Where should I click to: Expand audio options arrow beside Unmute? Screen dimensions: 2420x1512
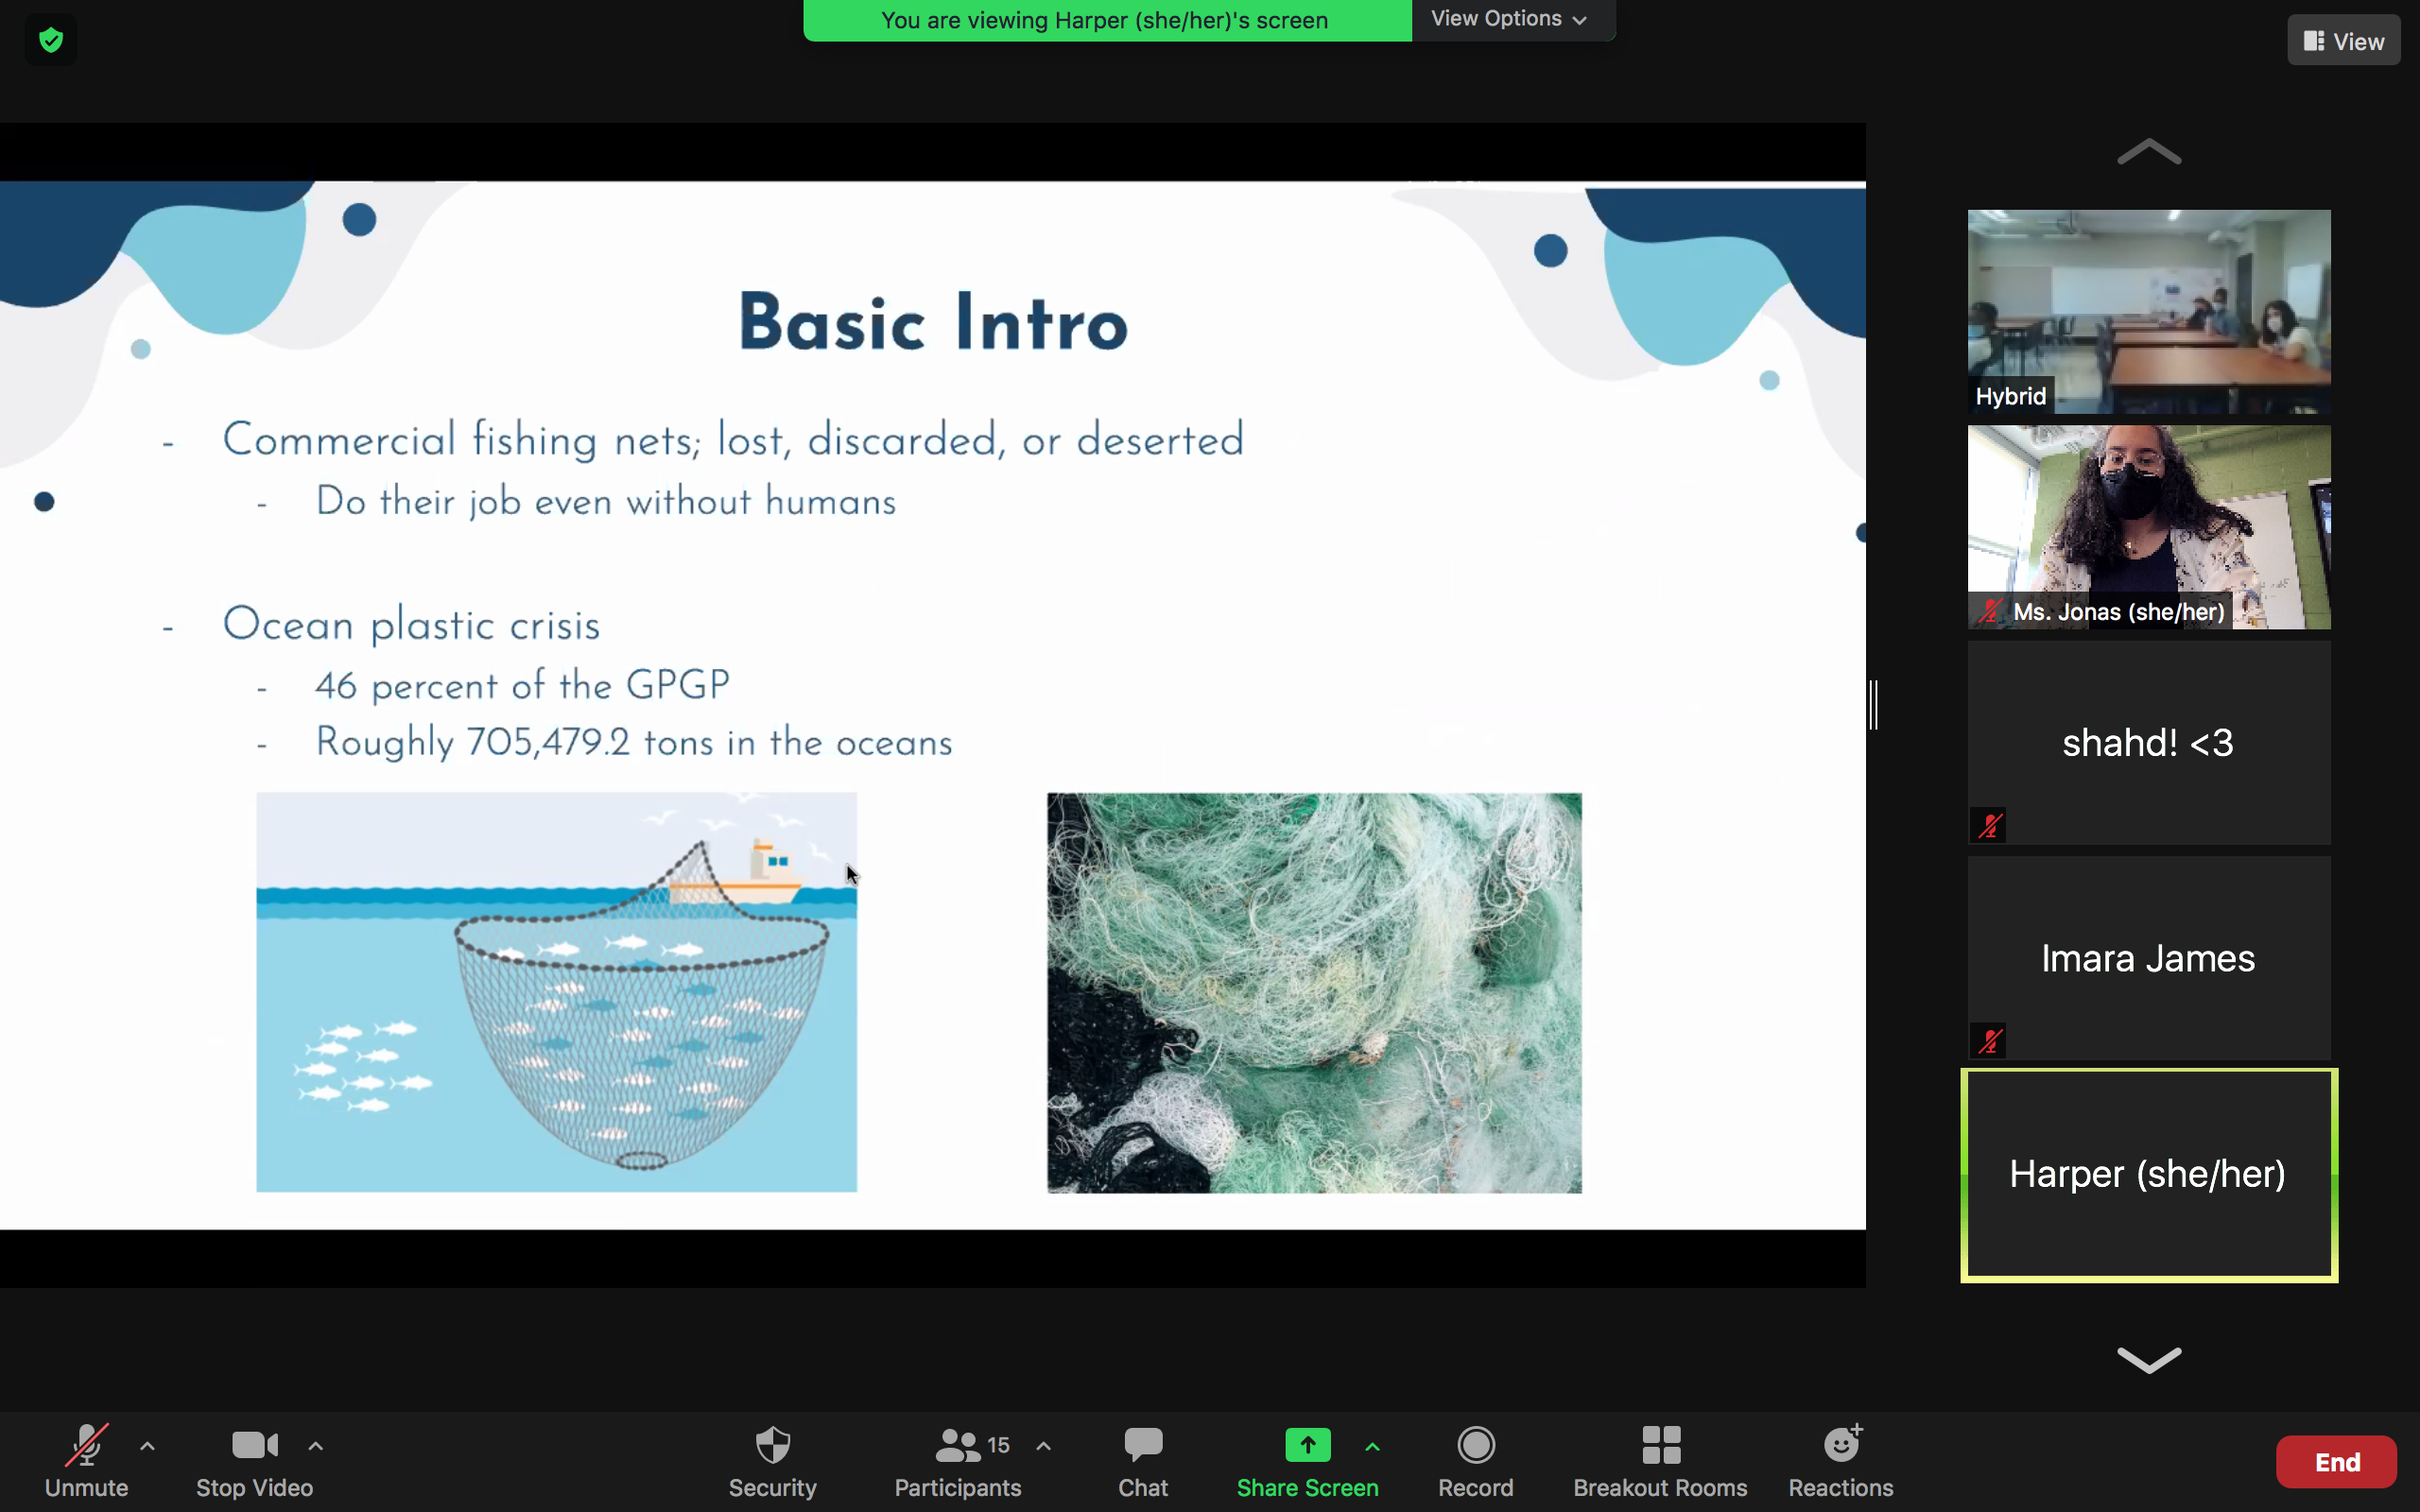[147, 1446]
